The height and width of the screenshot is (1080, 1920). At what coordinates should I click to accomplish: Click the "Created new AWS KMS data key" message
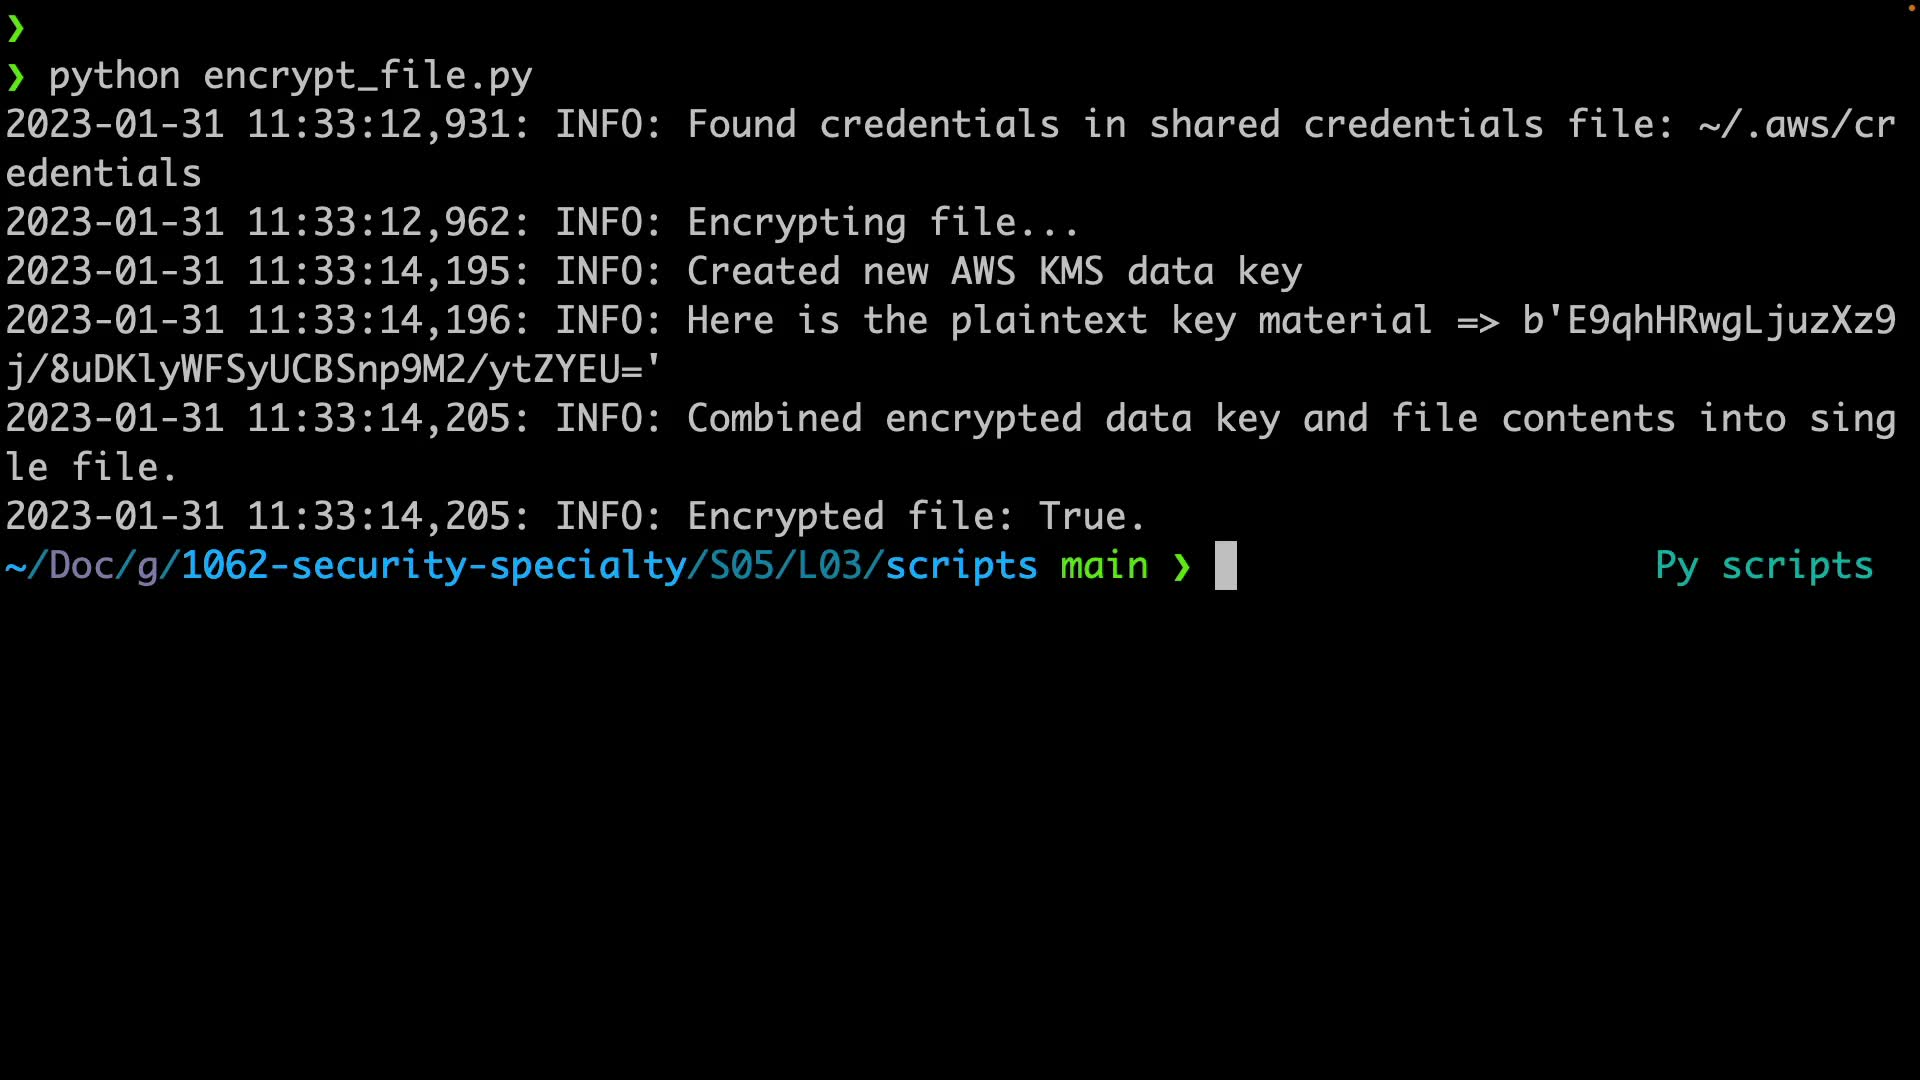[x=994, y=272]
